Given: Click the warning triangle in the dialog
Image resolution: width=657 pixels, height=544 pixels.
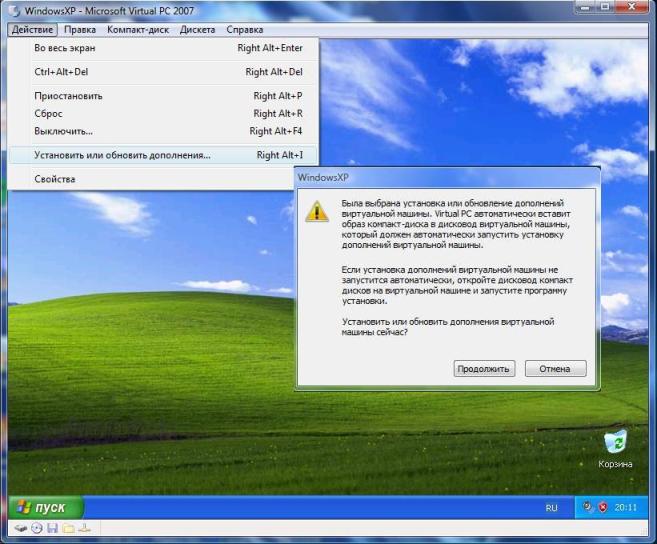Looking at the screenshot, I should pos(317,211).
